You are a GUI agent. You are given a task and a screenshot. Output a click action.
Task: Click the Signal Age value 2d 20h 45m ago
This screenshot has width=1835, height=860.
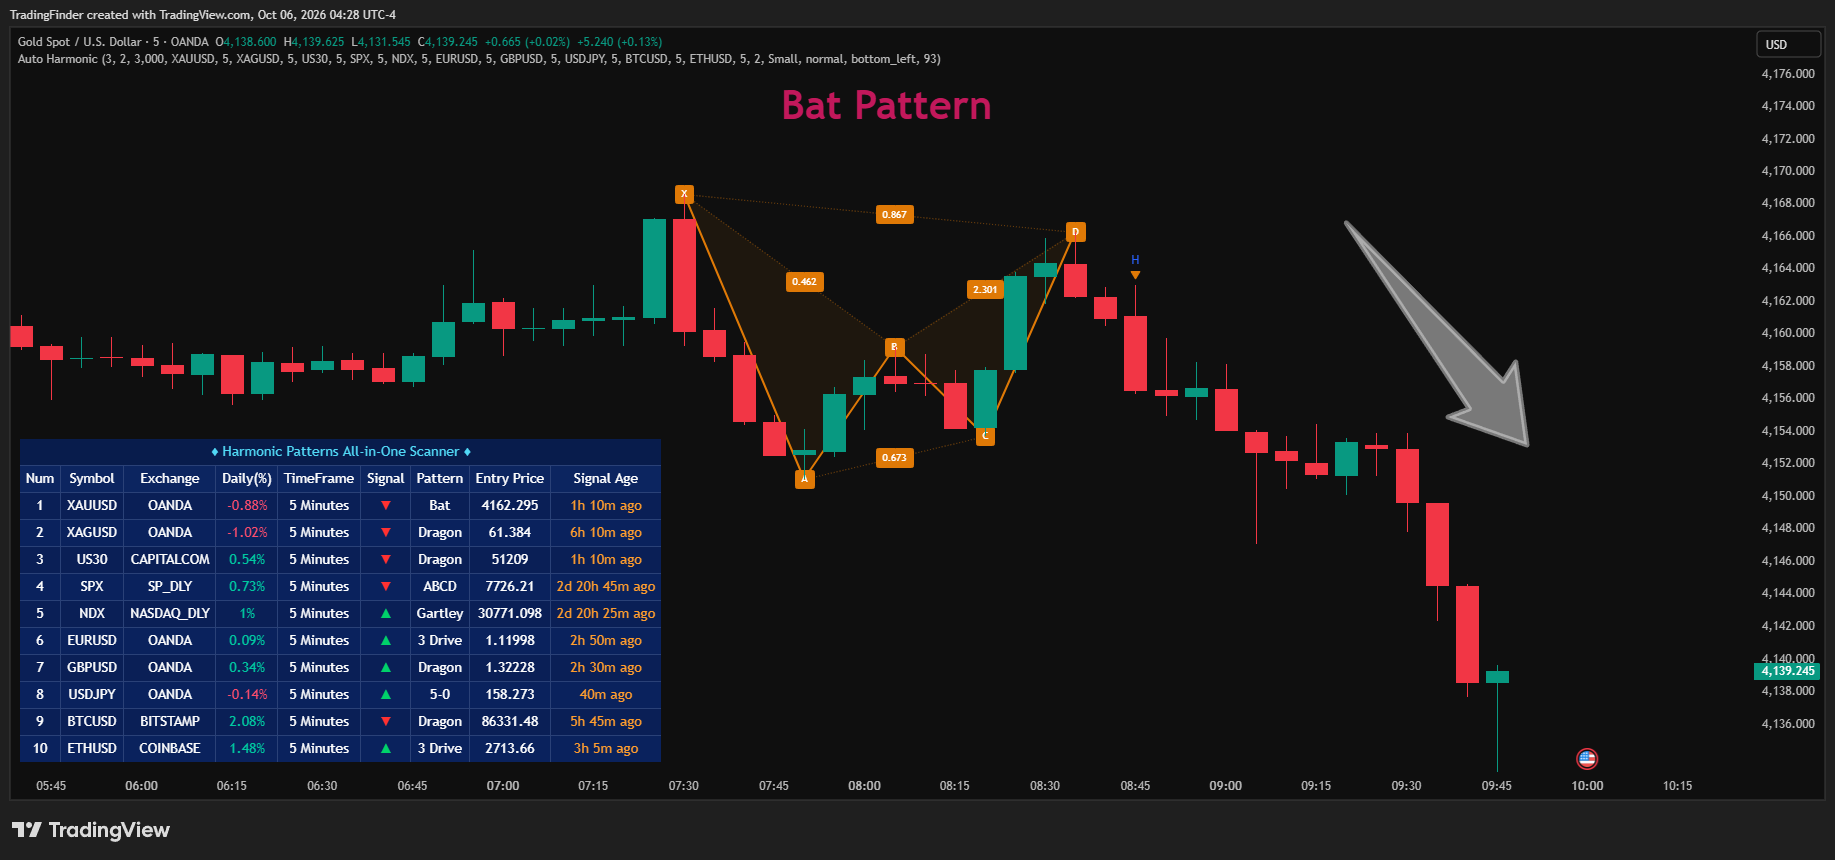606,587
